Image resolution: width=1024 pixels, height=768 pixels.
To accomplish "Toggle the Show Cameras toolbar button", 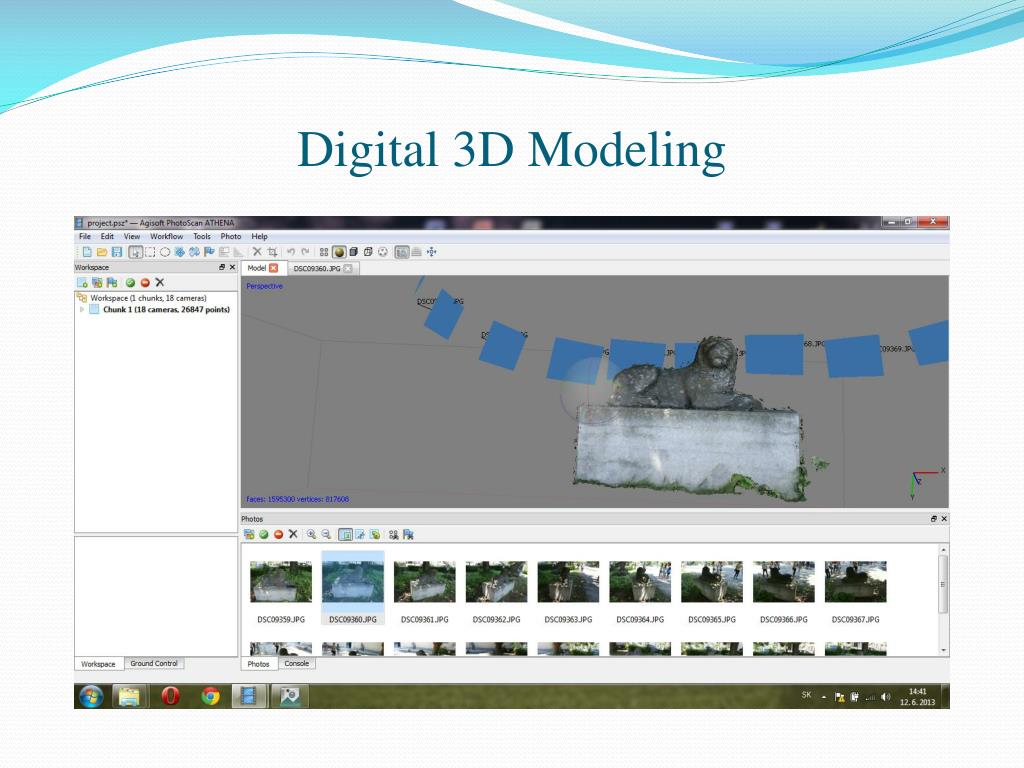I will pyautogui.click(x=401, y=252).
